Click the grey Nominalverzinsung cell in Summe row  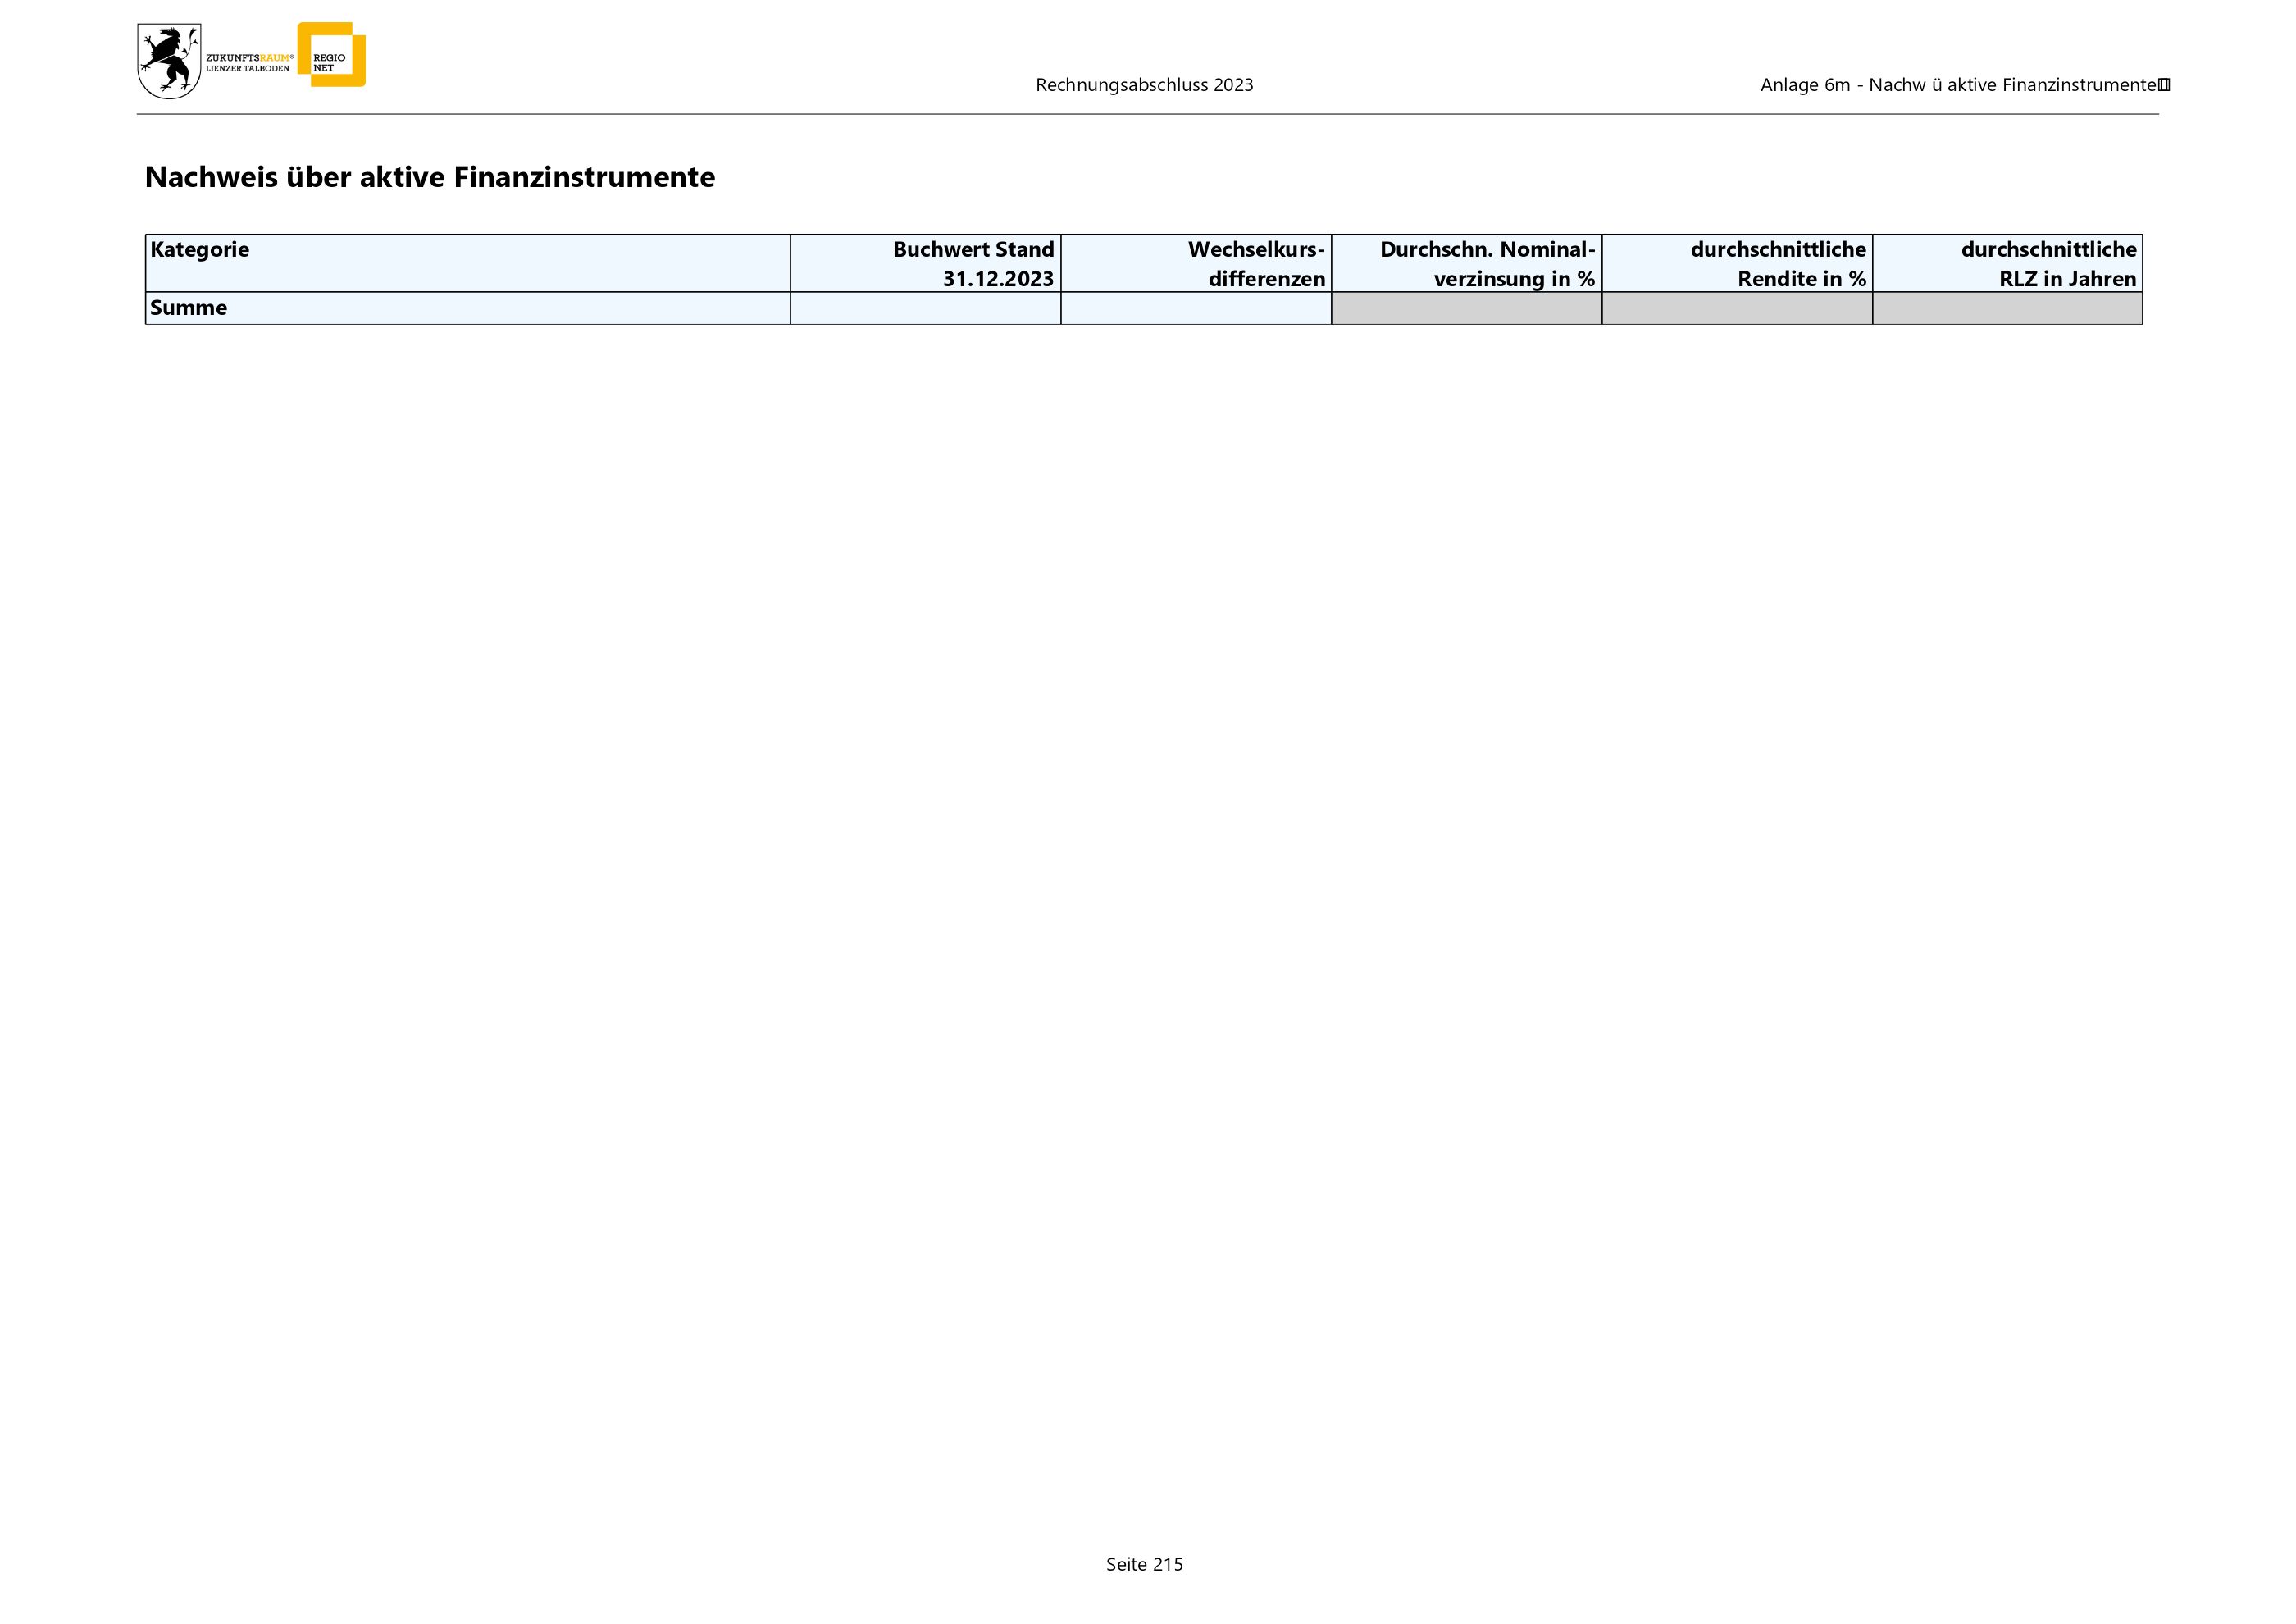pos(1466,308)
